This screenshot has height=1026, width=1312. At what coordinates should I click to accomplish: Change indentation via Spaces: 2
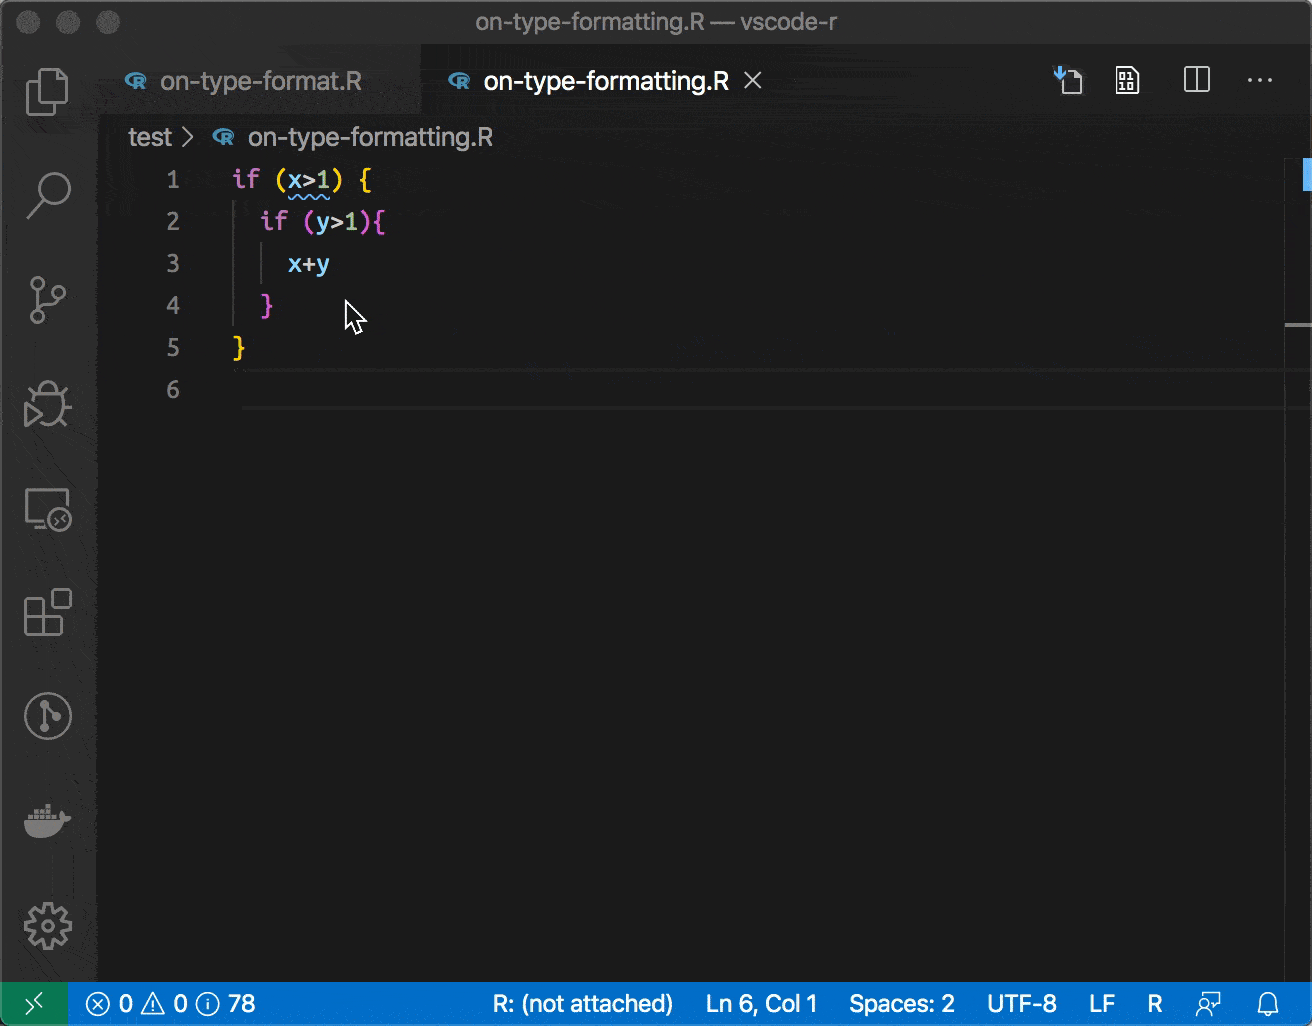click(x=902, y=1004)
